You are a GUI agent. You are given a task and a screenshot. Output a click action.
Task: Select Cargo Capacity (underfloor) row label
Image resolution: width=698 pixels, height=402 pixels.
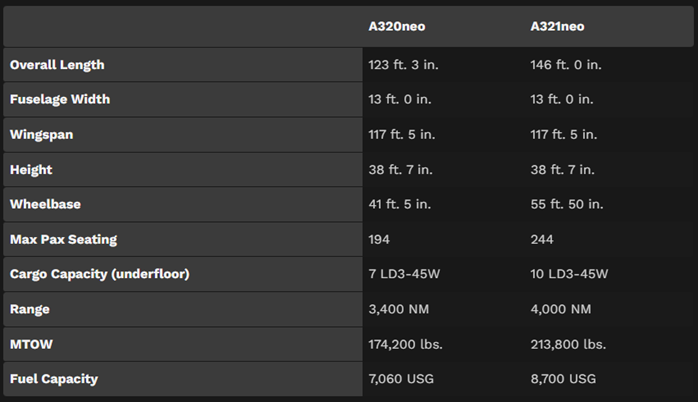pos(99,274)
